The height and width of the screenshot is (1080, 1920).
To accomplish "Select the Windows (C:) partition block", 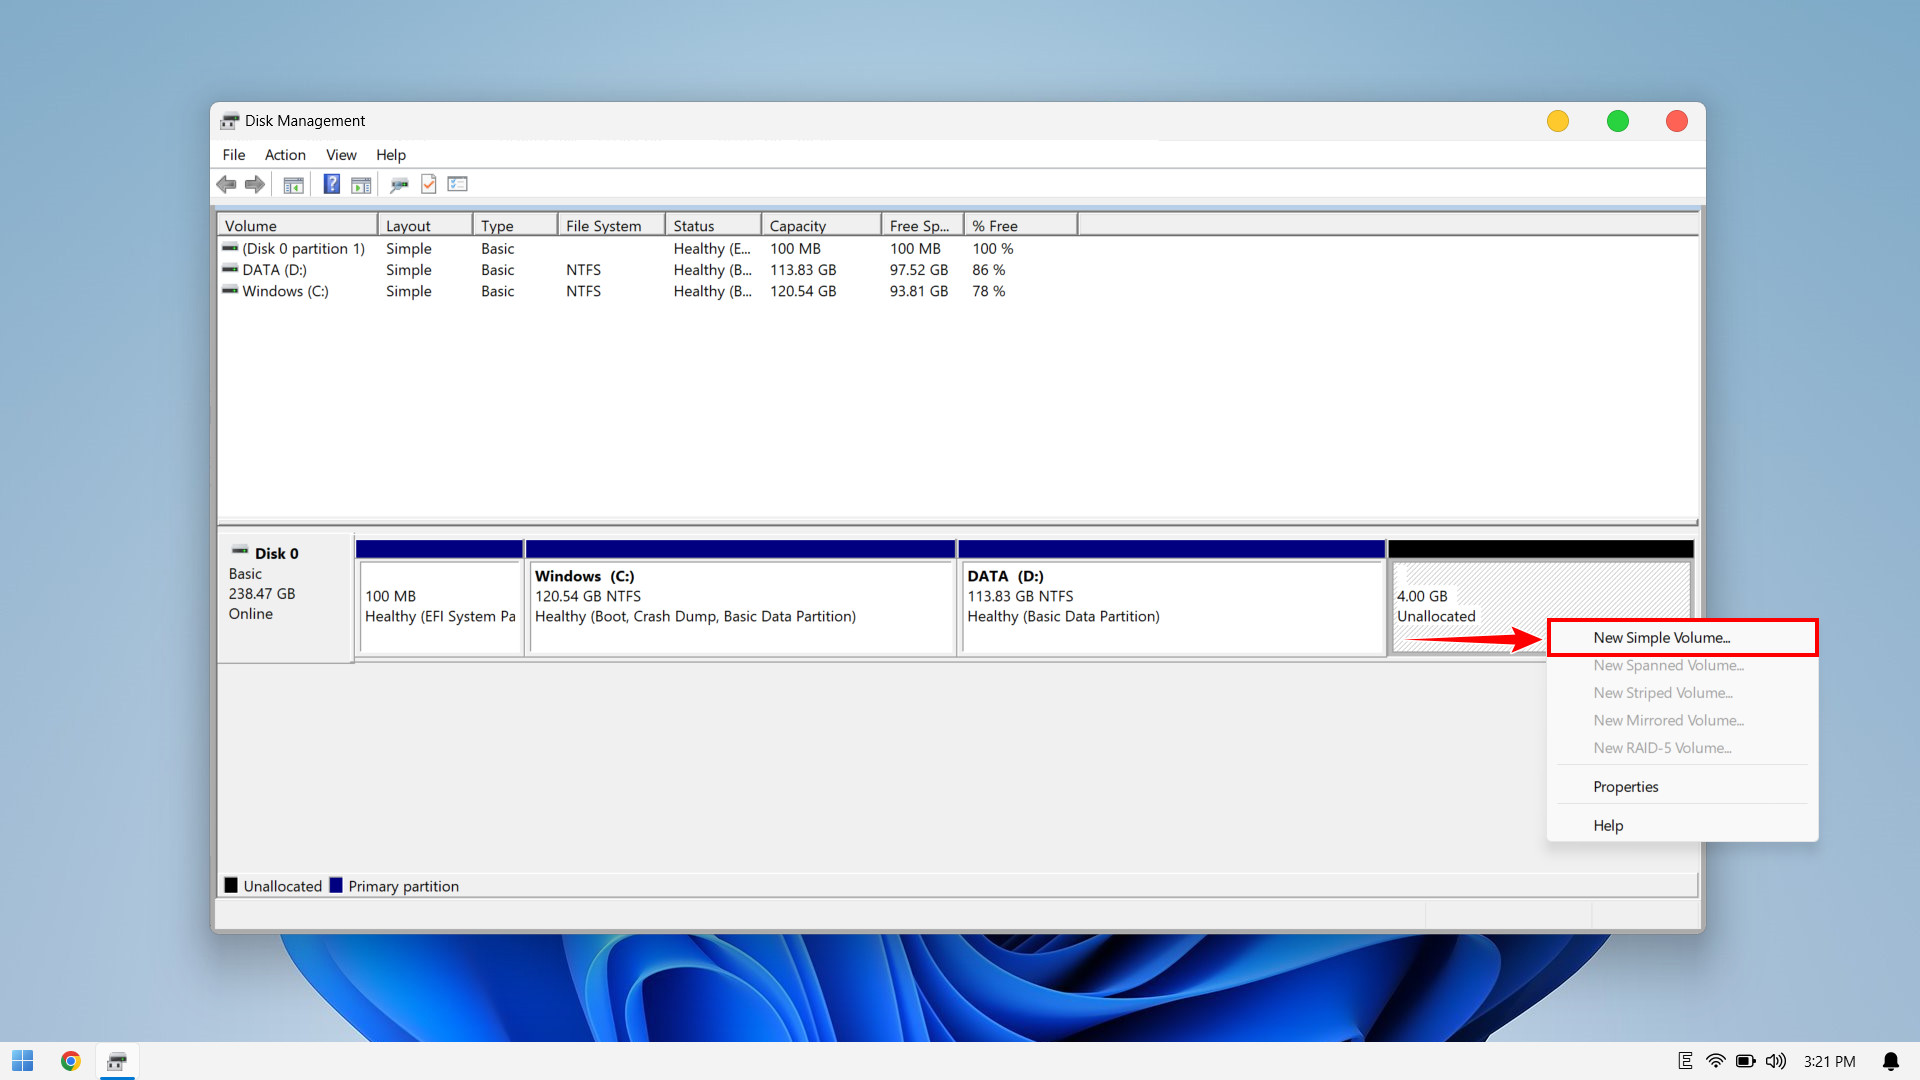I will point(740,600).
